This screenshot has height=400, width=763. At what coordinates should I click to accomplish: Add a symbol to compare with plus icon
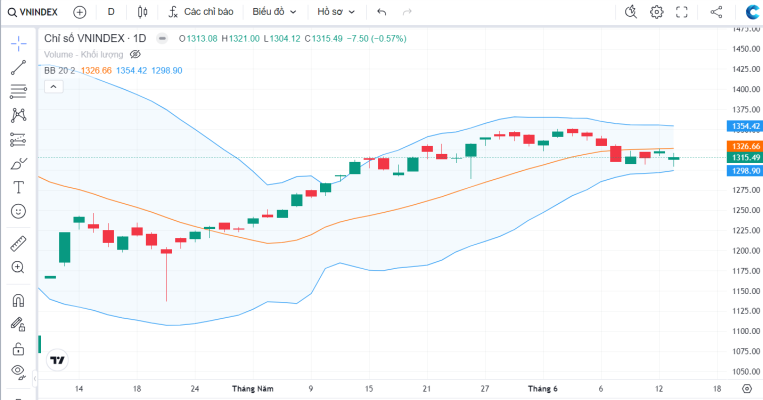(x=80, y=12)
